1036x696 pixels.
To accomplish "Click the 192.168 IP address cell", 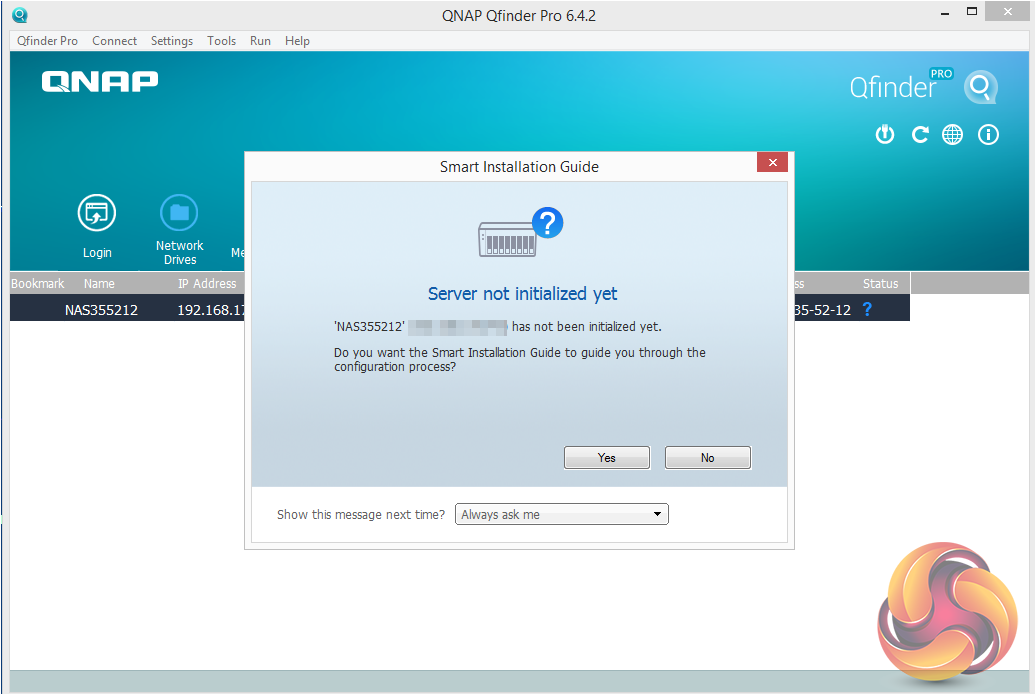I will pos(211,310).
